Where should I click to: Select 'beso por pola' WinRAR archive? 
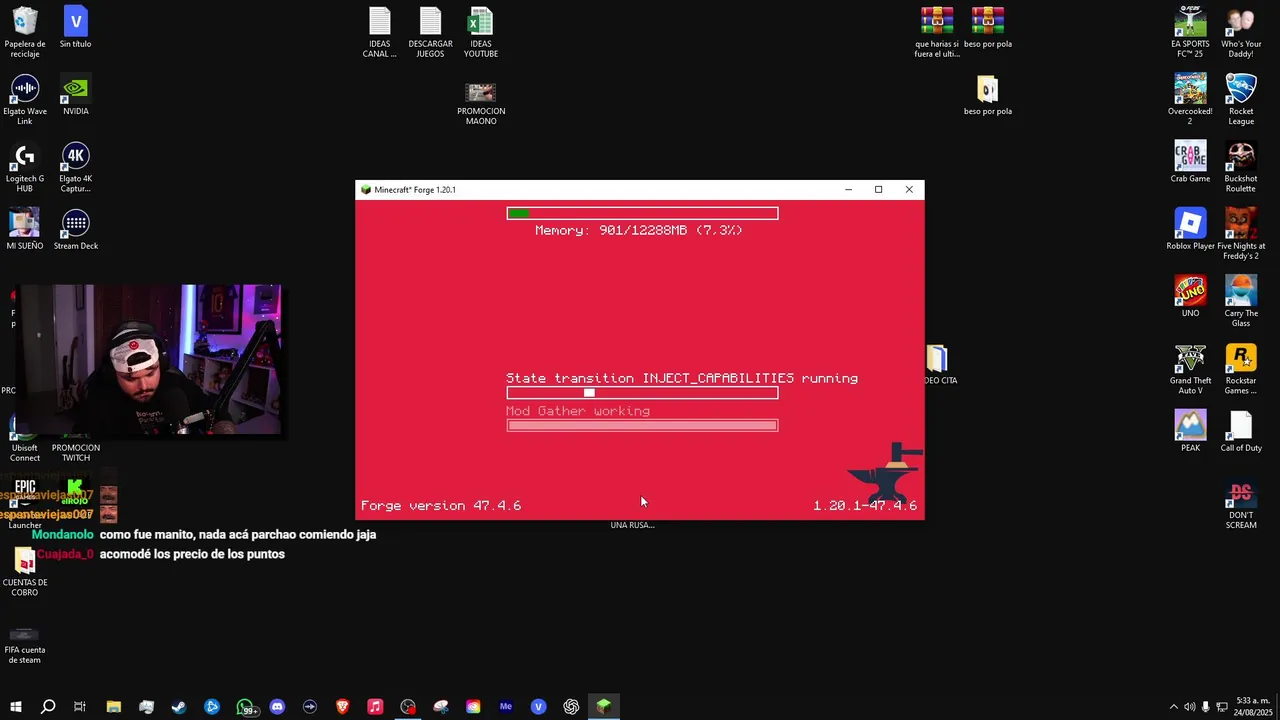tap(988, 28)
